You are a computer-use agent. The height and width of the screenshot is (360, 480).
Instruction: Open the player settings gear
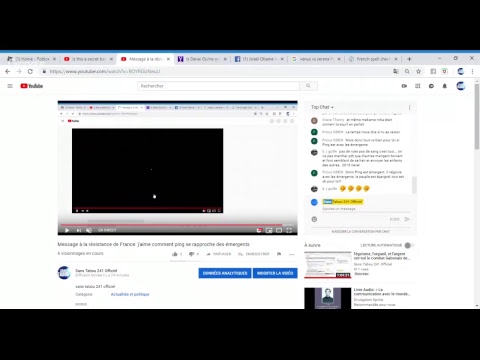click(x=259, y=230)
